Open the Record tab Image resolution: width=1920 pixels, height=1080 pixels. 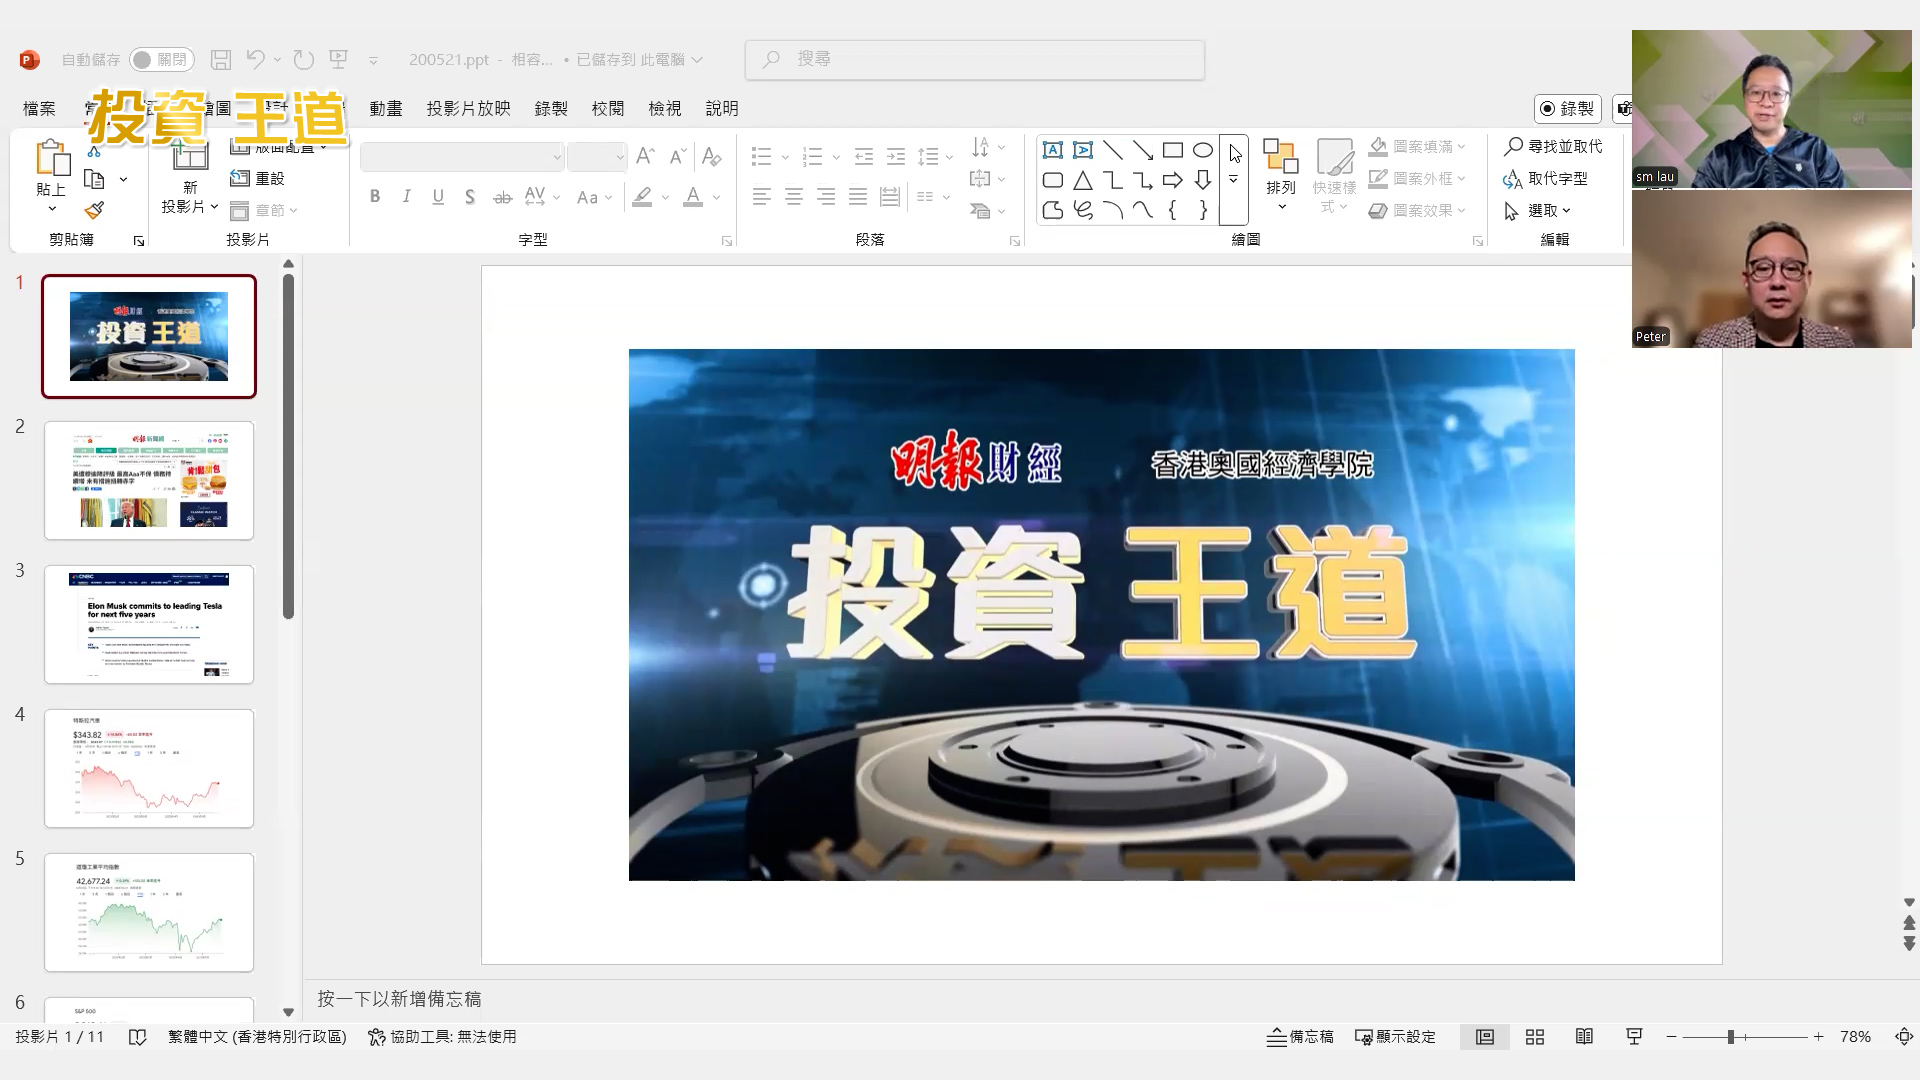point(551,108)
